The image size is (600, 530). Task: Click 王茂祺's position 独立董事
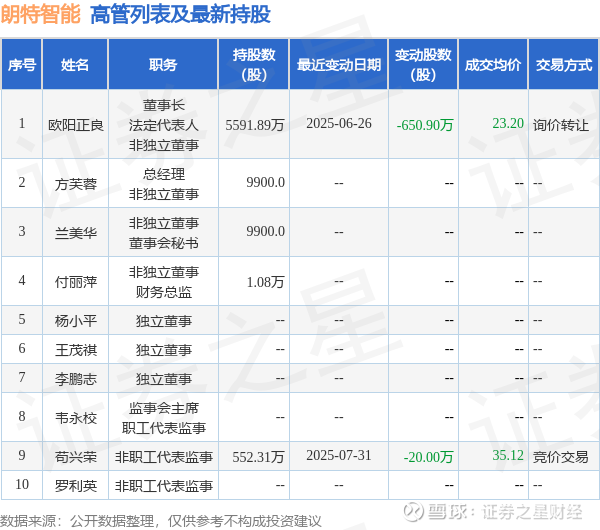(164, 350)
